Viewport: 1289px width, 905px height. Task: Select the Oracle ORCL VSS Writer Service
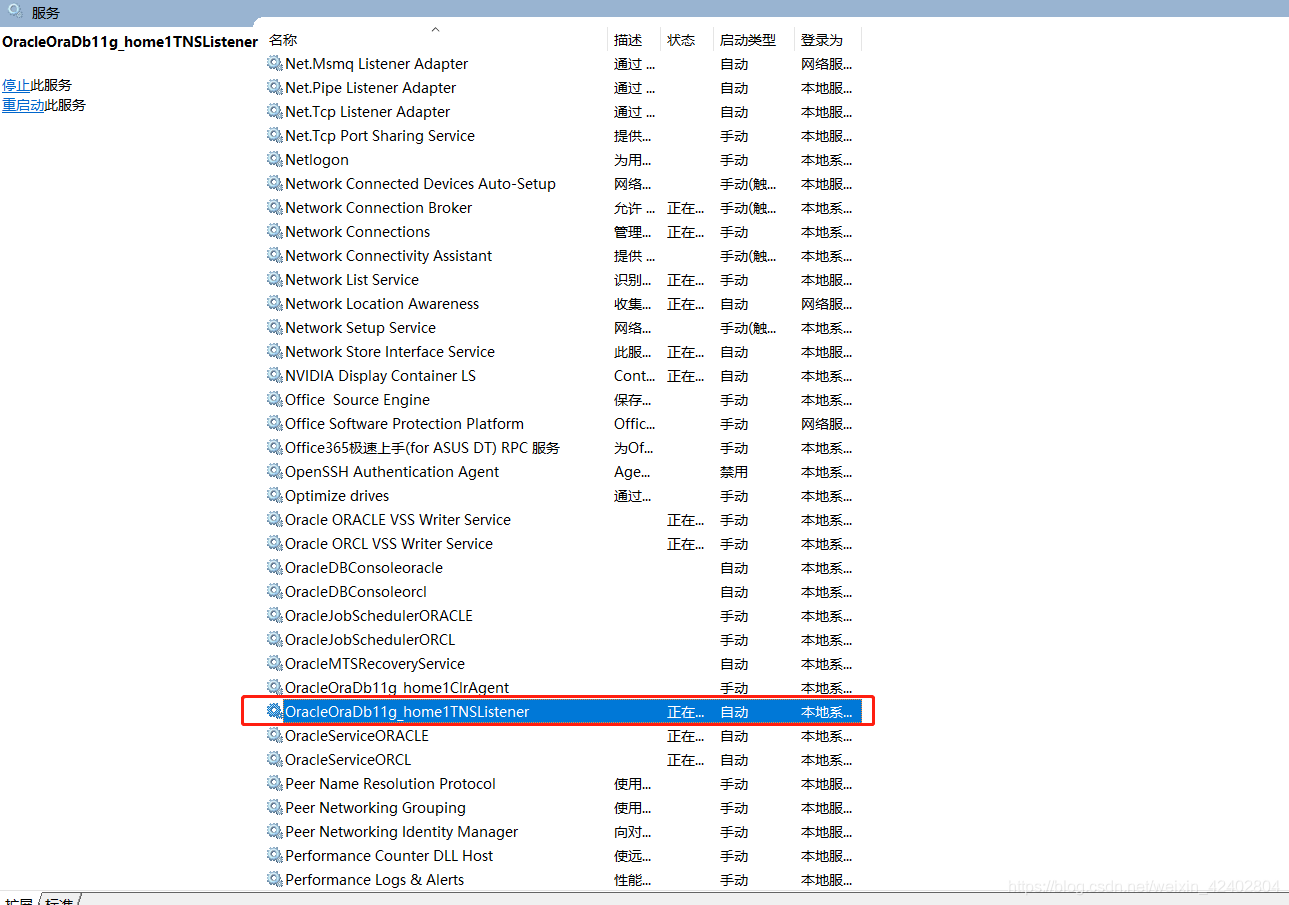[x=389, y=543]
